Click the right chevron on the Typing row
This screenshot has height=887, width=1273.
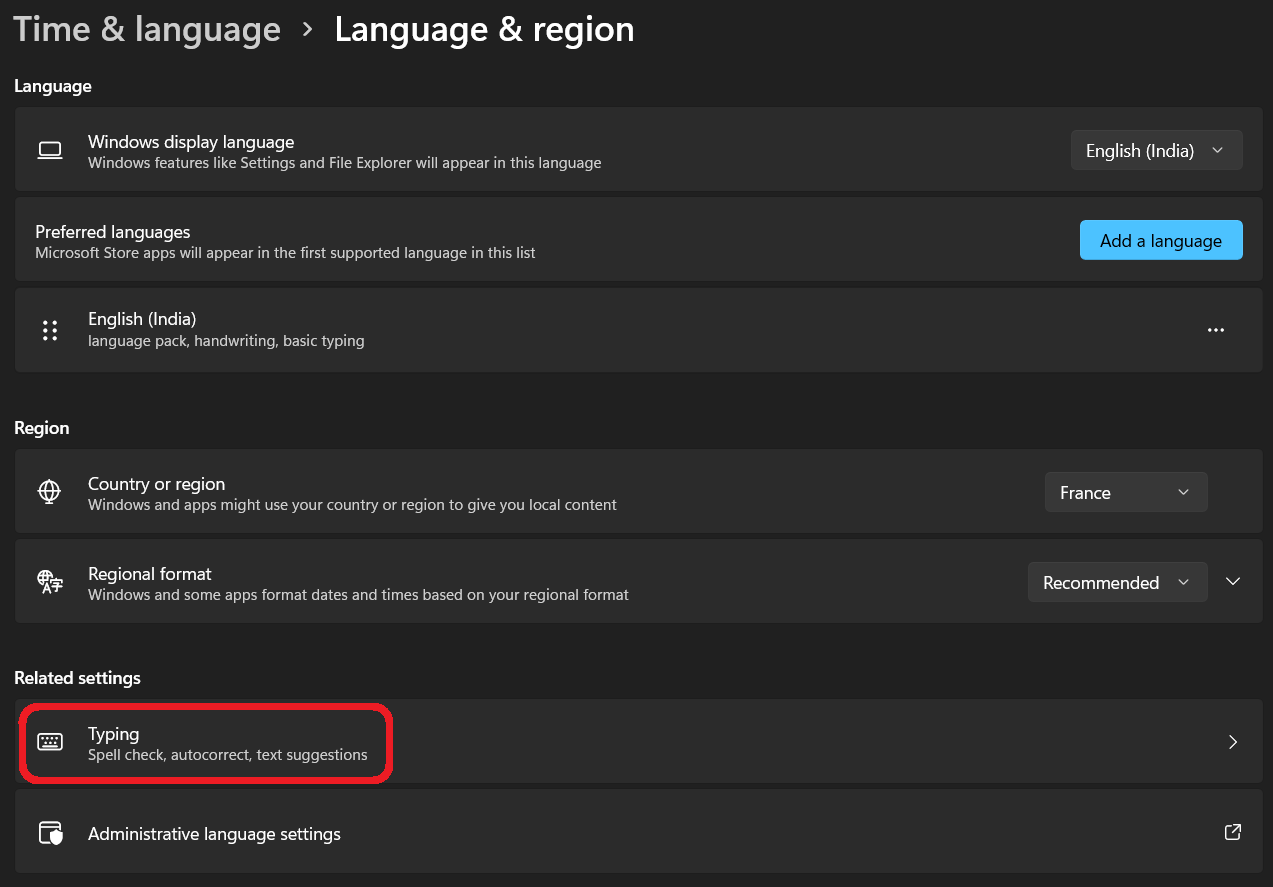point(1232,742)
